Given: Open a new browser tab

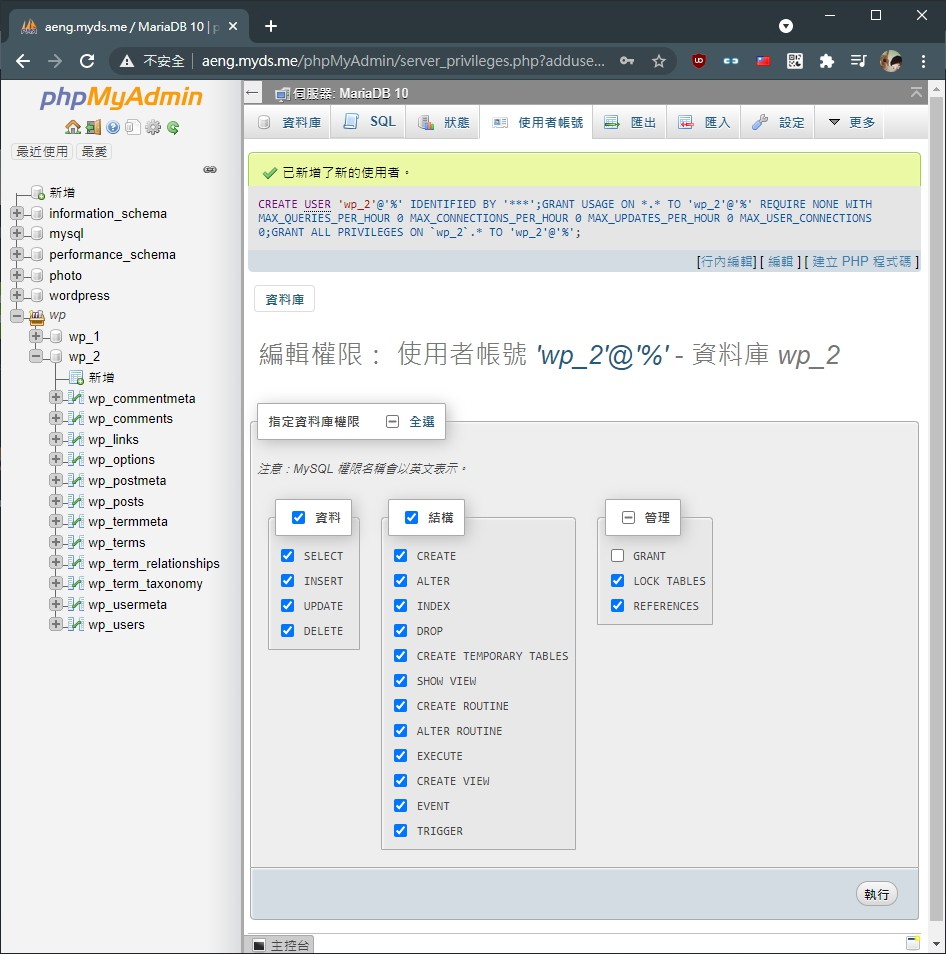Looking at the screenshot, I should [x=271, y=26].
